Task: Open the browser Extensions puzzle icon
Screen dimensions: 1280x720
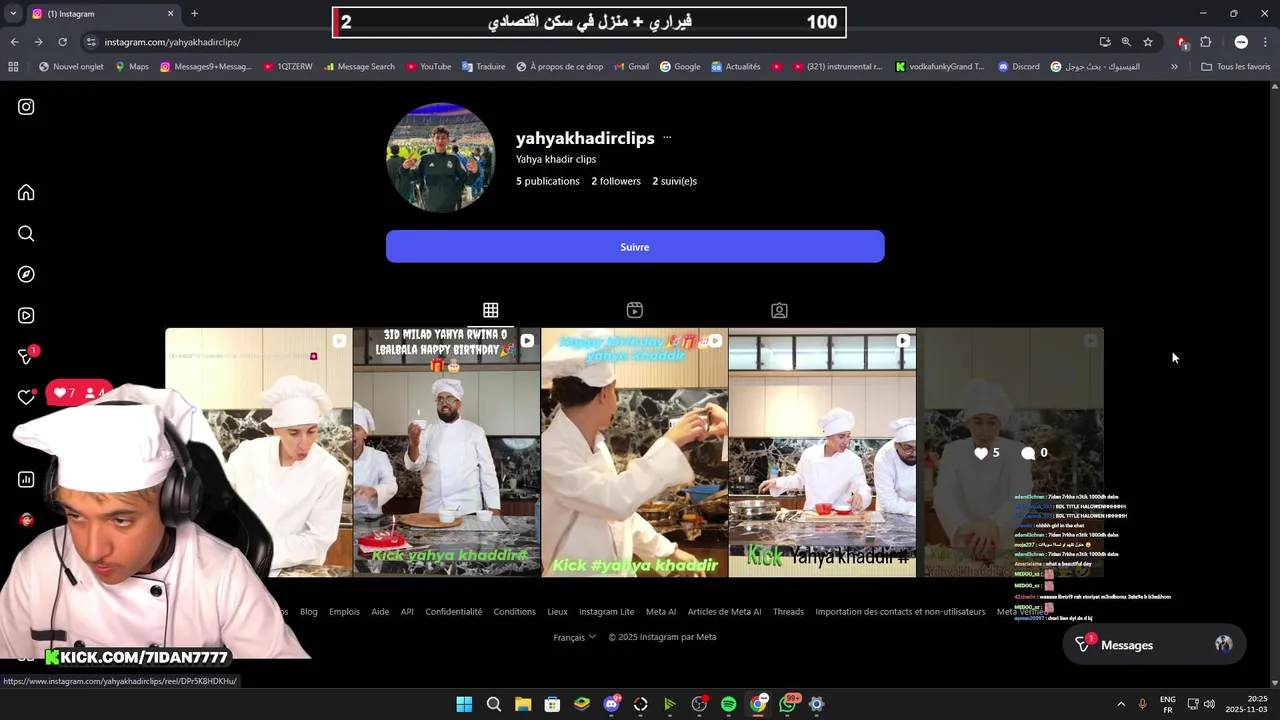Action: click(1206, 42)
